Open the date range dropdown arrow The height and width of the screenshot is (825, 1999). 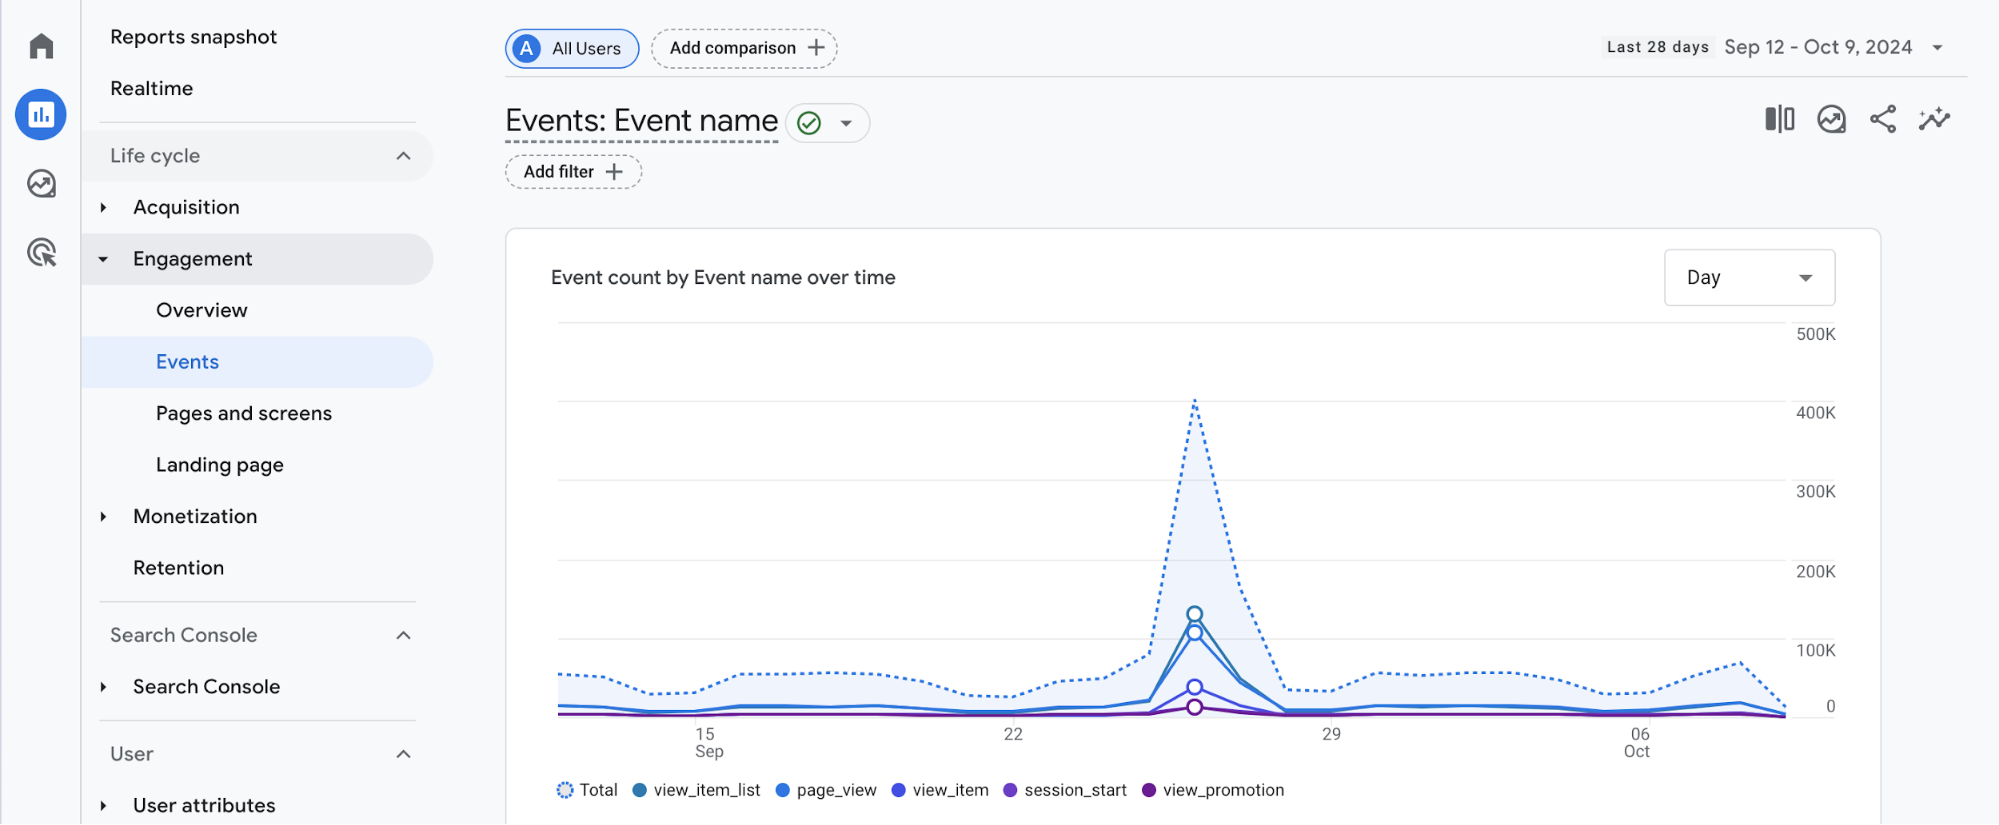click(x=1937, y=47)
